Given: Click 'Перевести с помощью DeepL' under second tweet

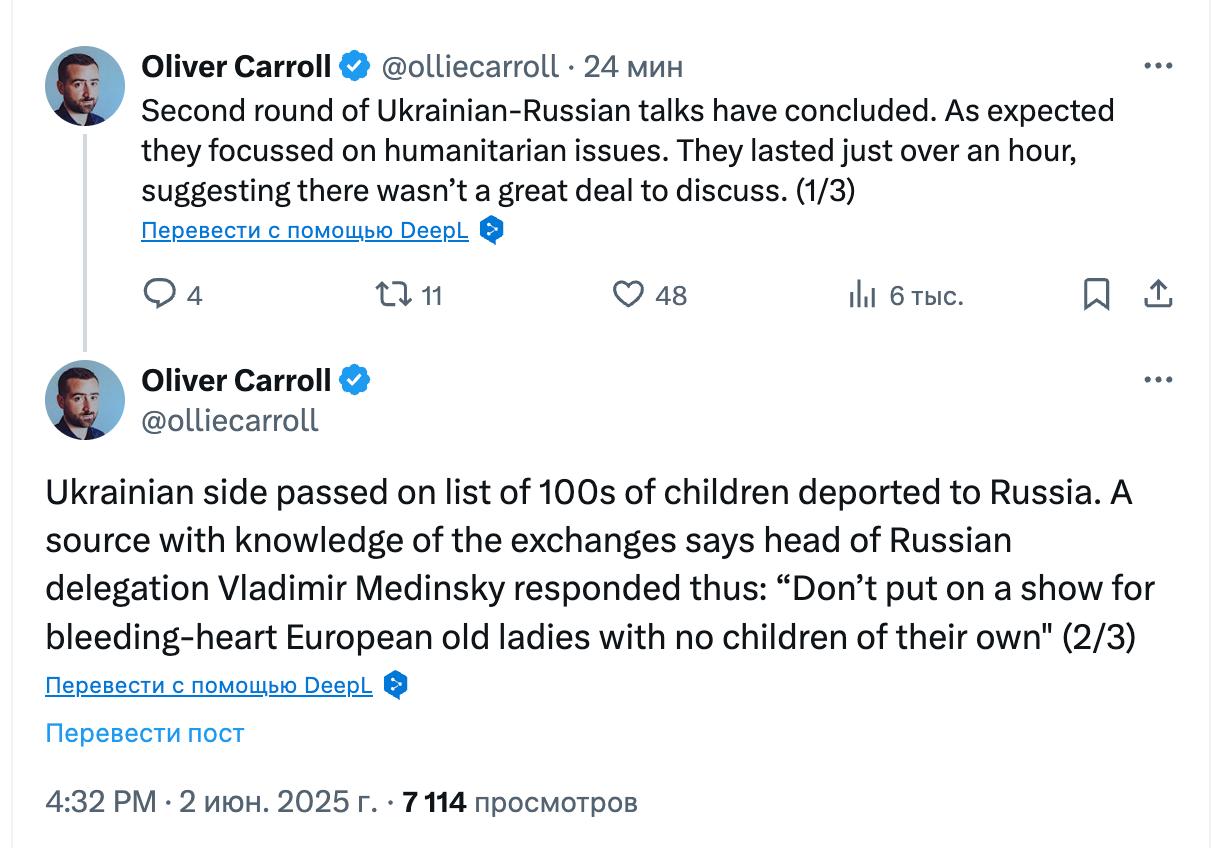Looking at the screenshot, I should [x=208, y=686].
